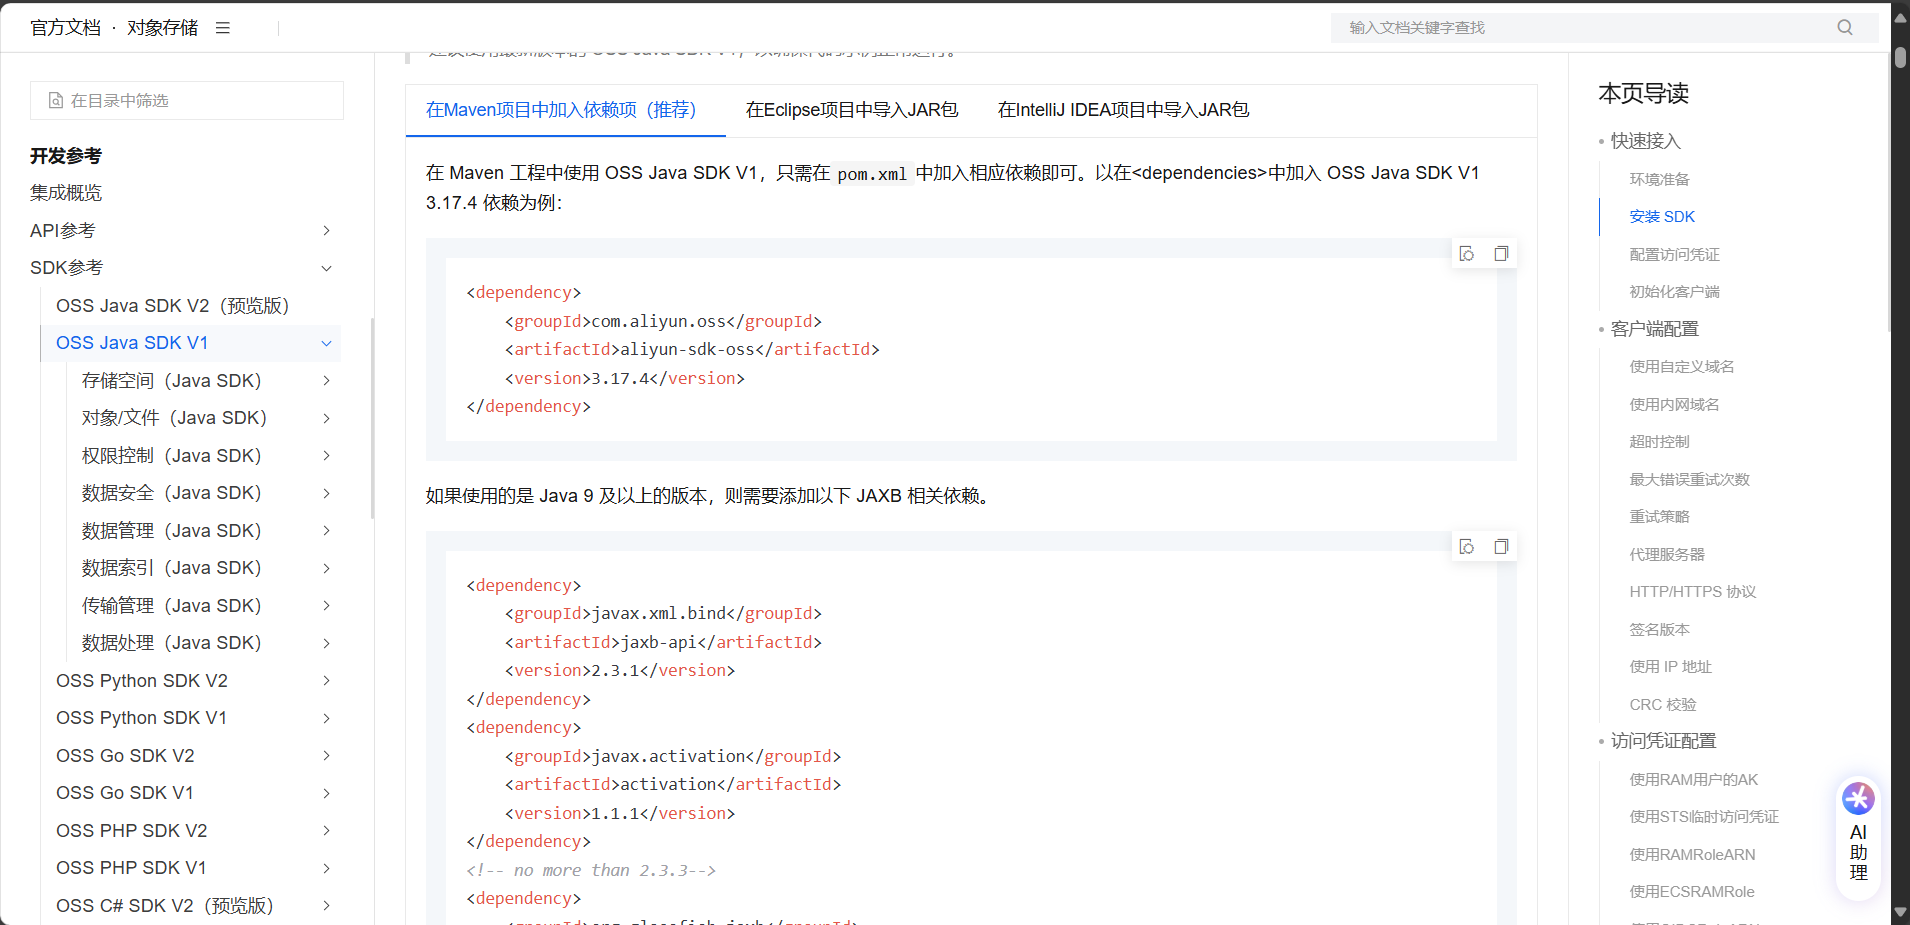The height and width of the screenshot is (925, 1910).
Task: Open AI explain icon on first code block
Action: (x=1467, y=254)
